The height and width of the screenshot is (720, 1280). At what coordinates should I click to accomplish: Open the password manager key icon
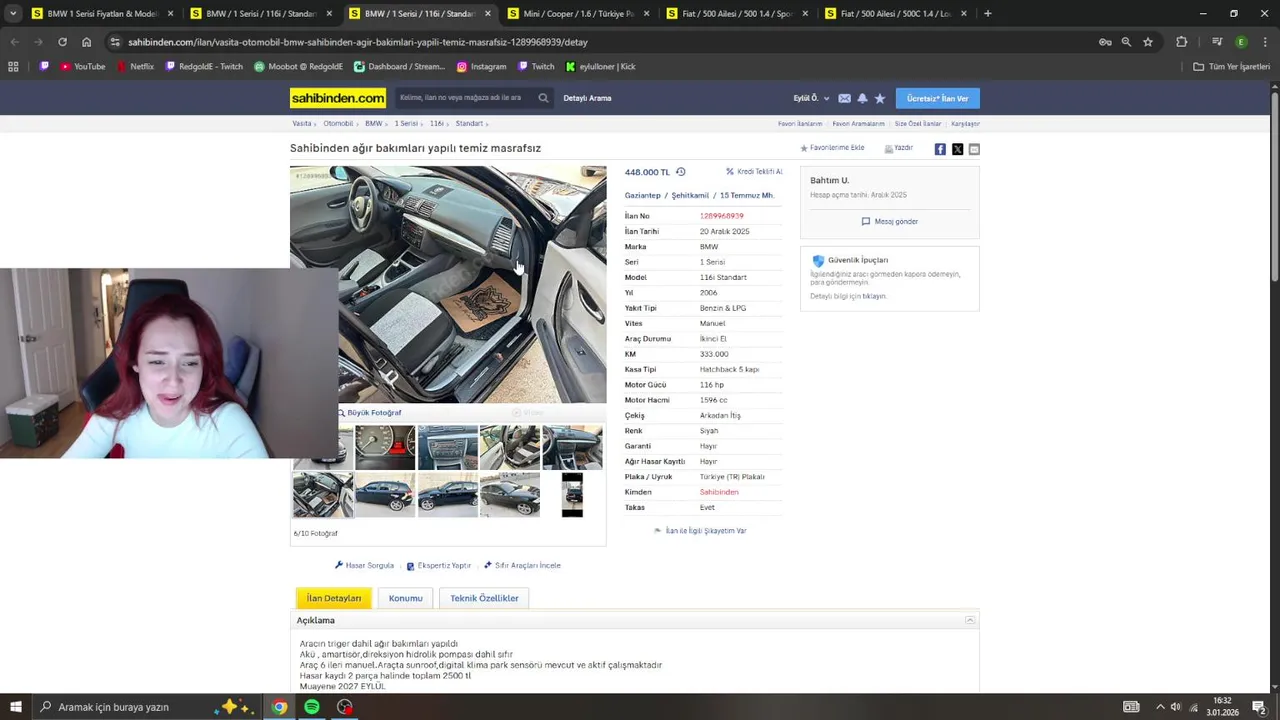1105,42
